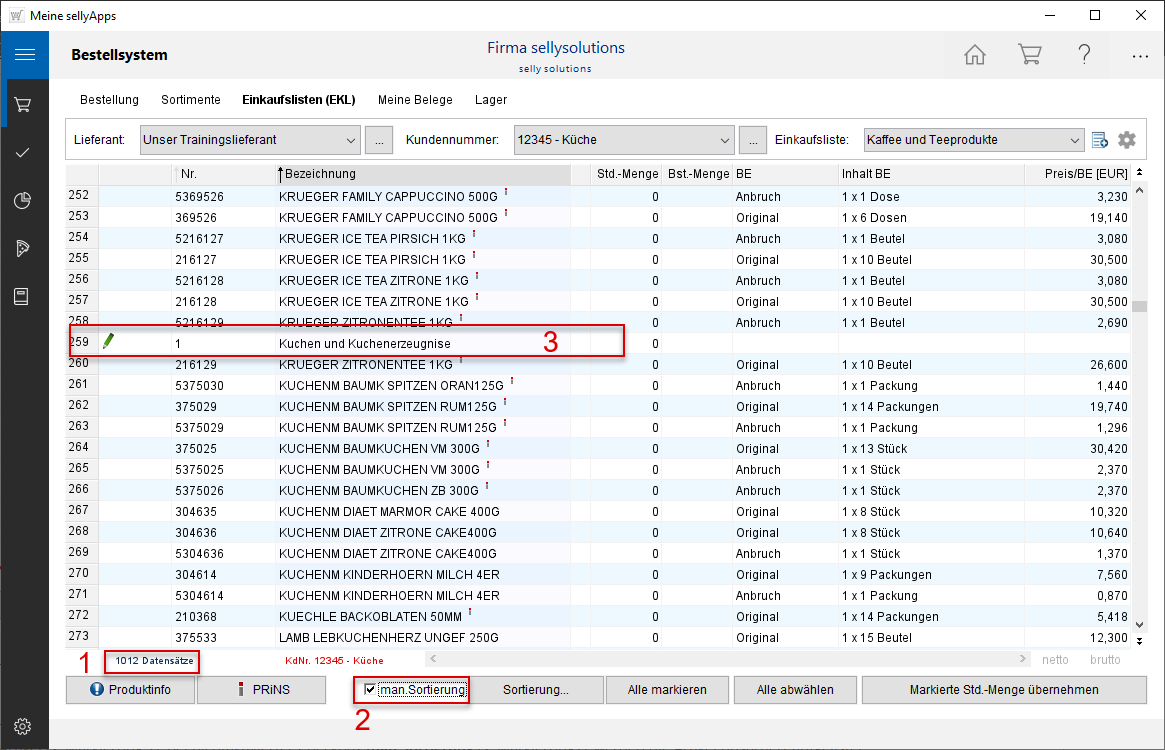This screenshot has height=750, width=1165.
Task: Open the hamburger menu in sidebar
Action: 24,55
